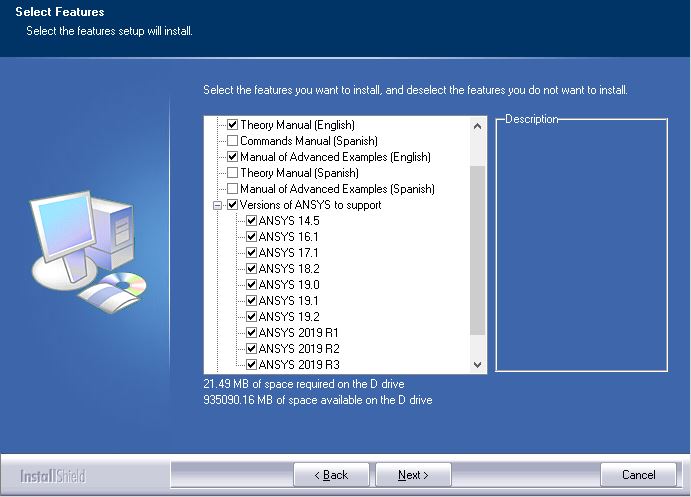This screenshot has height=497, width=691.
Task: Uncheck ANSYS 16.1 support
Action: tap(252, 237)
